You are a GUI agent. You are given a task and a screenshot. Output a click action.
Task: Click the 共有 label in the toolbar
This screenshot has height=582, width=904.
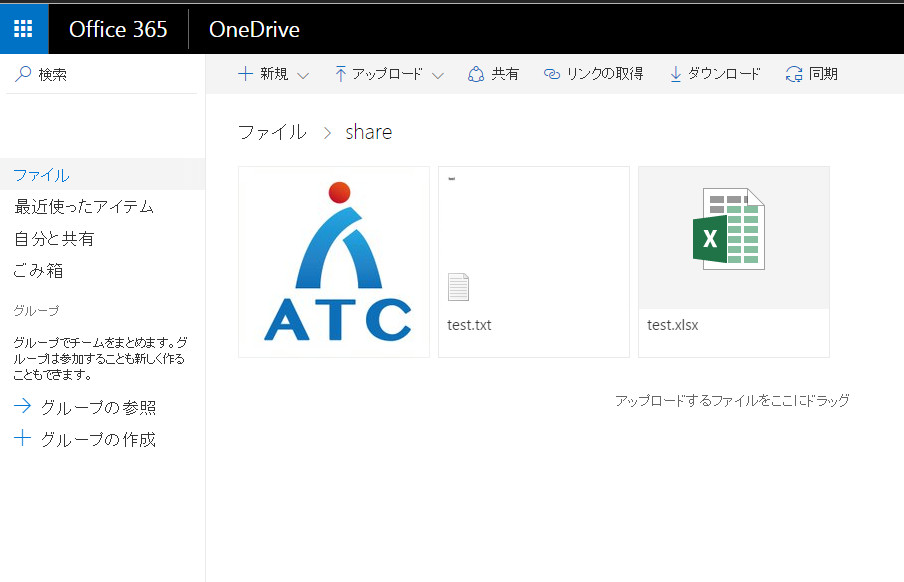505,74
